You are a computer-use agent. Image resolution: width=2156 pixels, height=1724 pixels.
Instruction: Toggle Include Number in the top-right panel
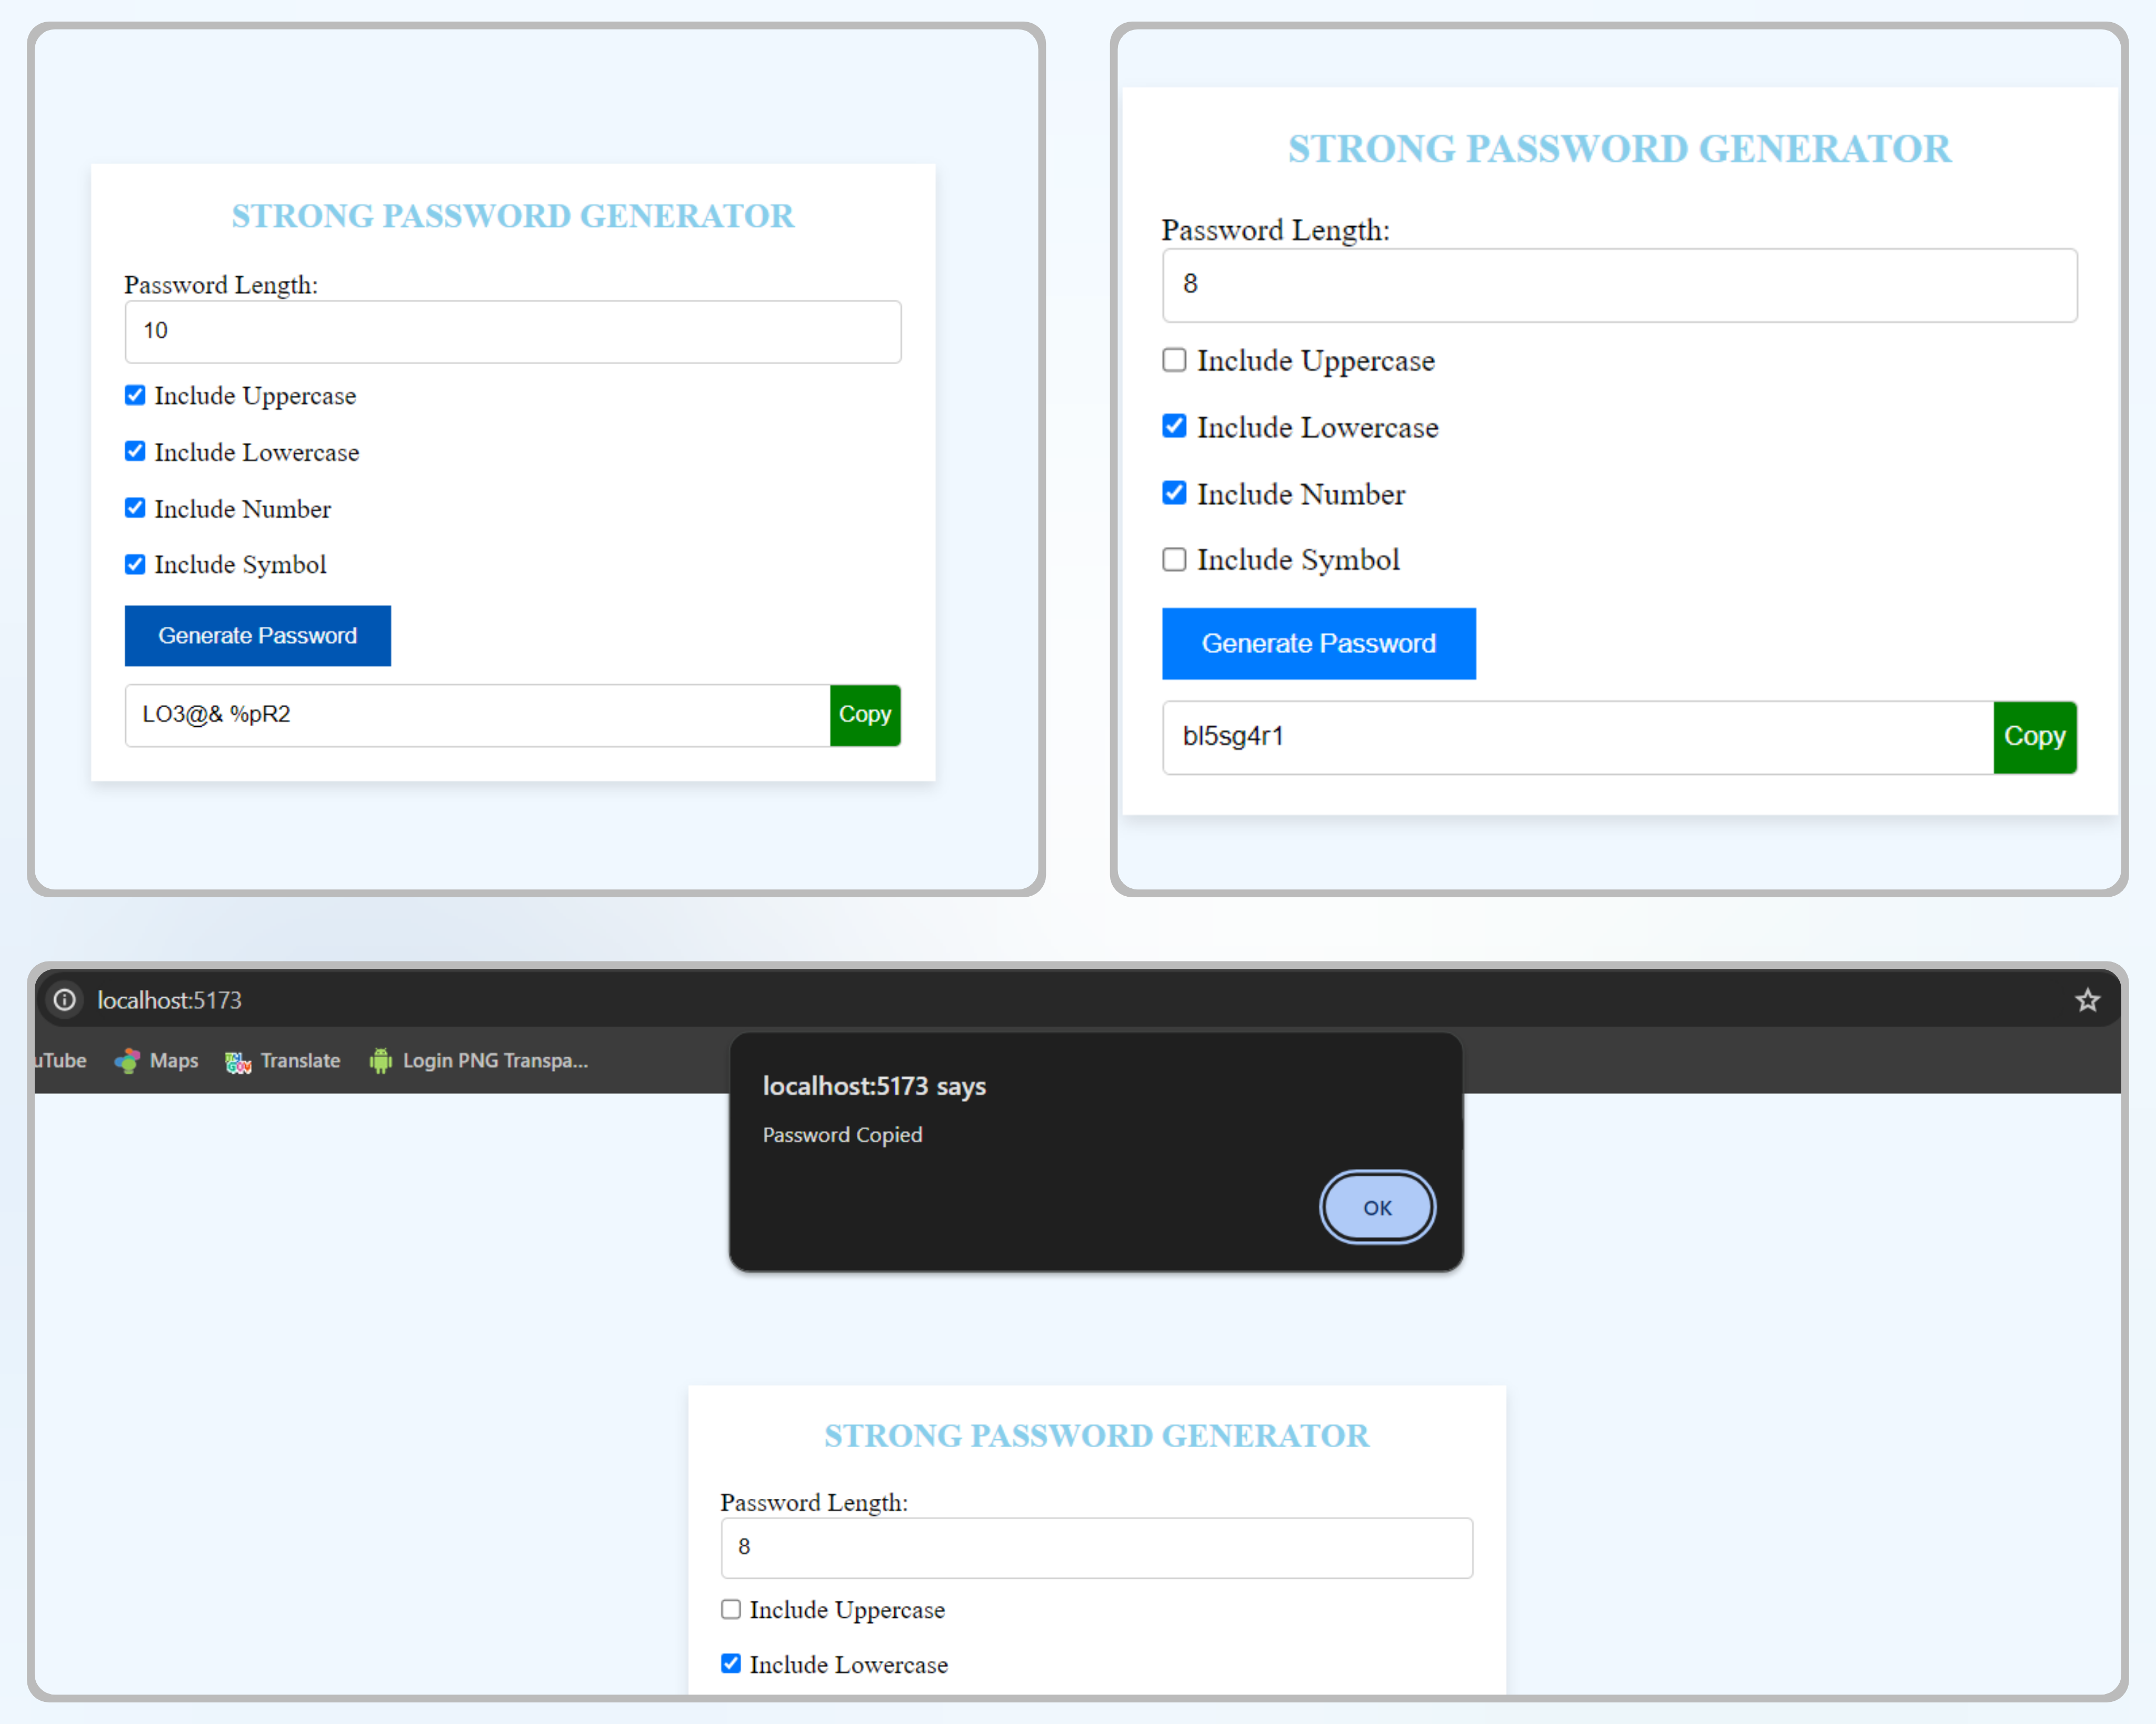click(1174, 493)
